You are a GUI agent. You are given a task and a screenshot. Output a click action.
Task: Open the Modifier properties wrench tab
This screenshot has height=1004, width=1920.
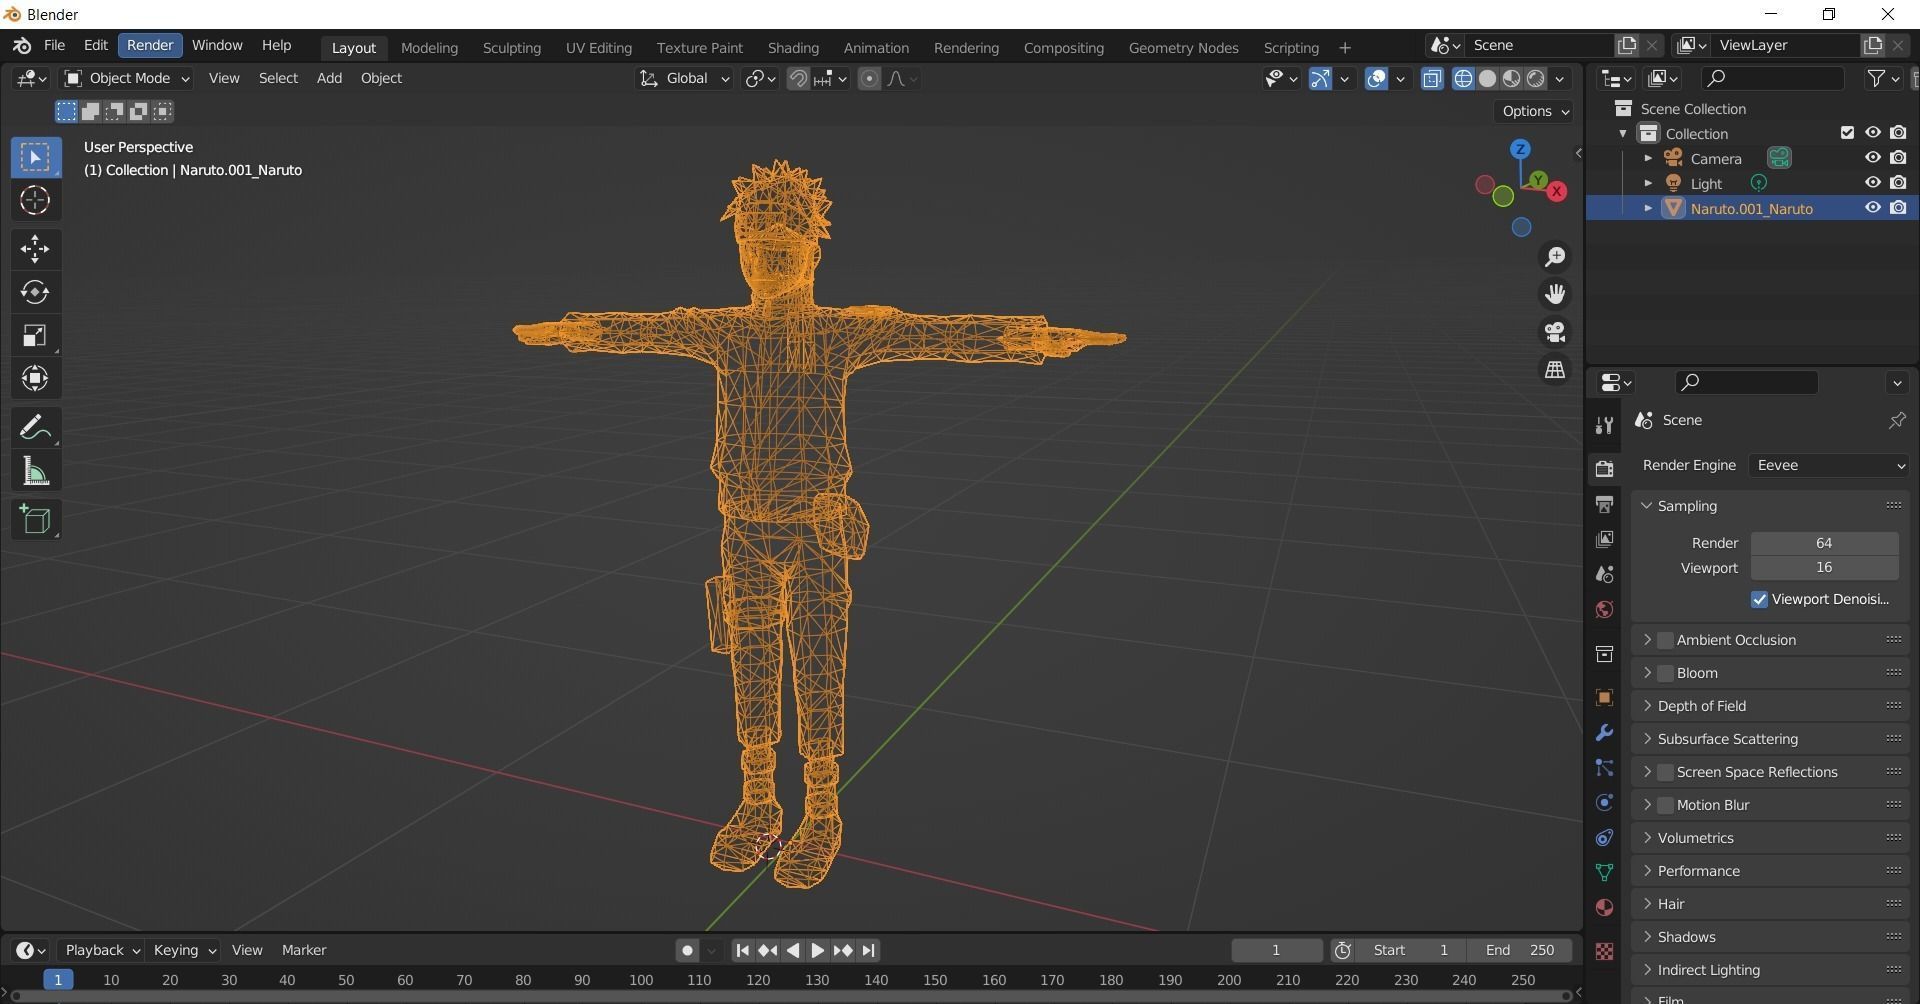click(1604, 733)
